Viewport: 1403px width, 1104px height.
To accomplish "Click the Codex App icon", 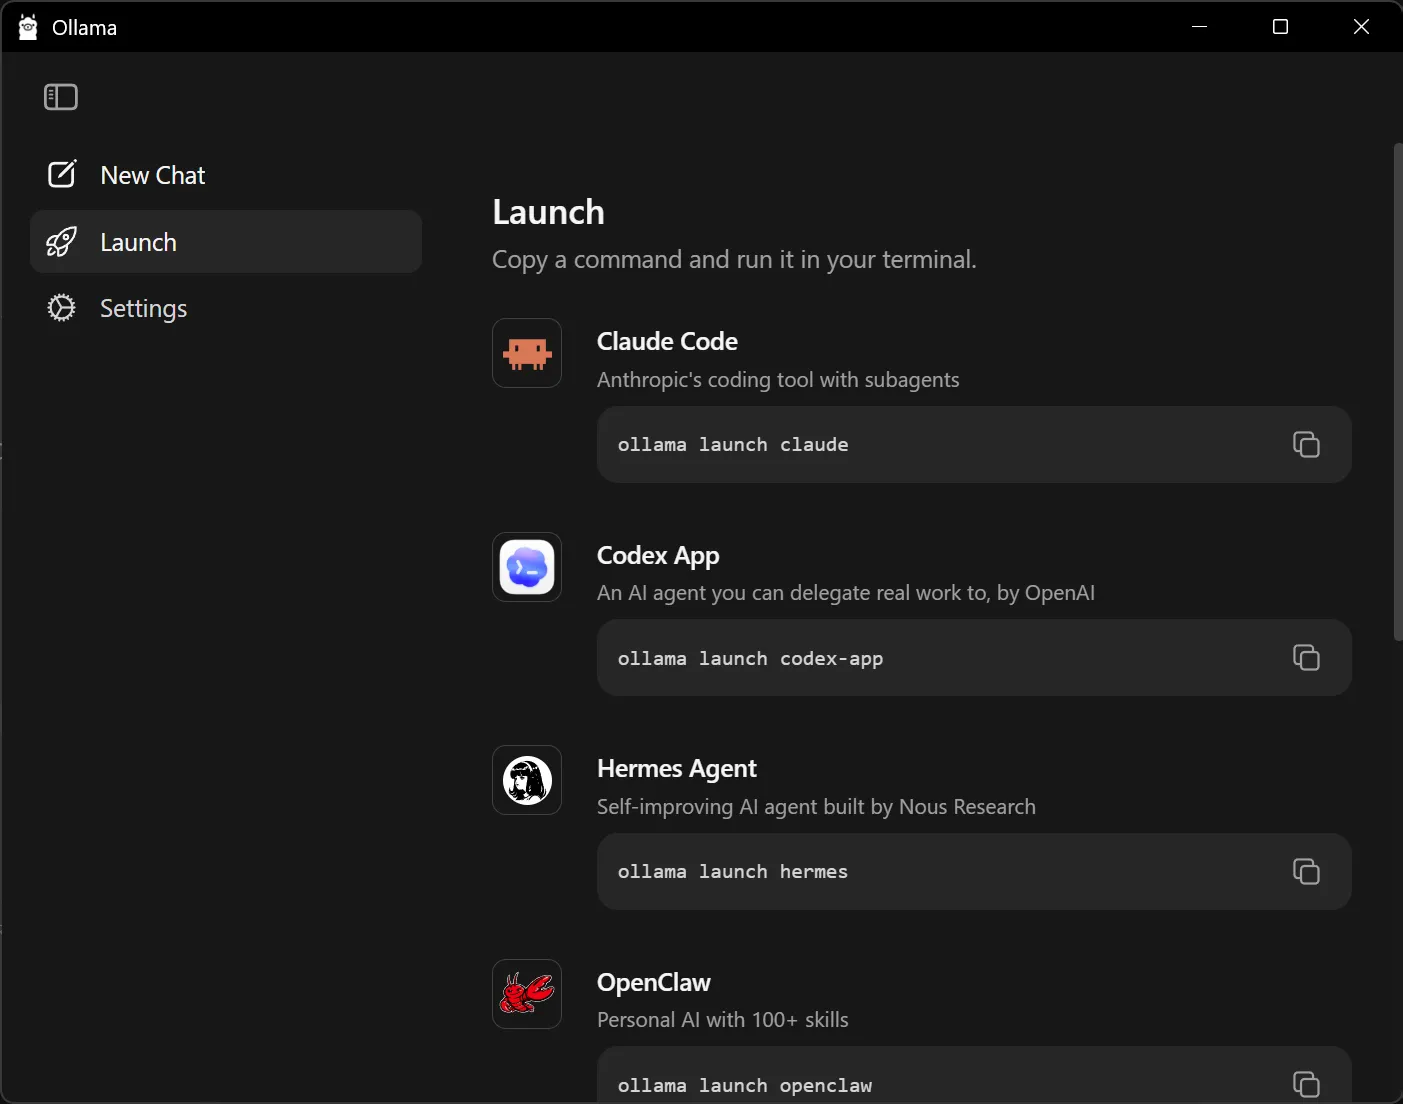I will coord(527,567).
